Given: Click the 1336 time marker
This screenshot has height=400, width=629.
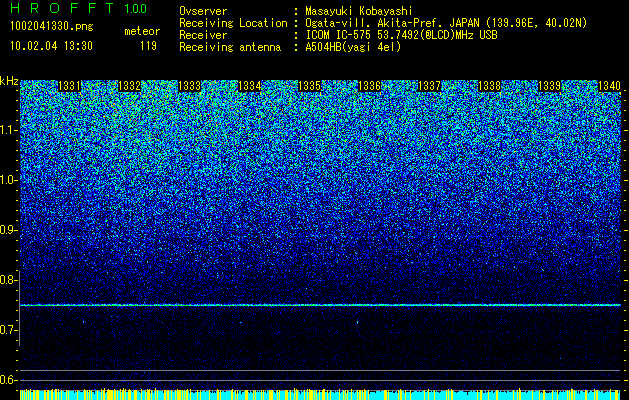Looking at the screenshot, I should pyautogui.click(x=369, y=86).
